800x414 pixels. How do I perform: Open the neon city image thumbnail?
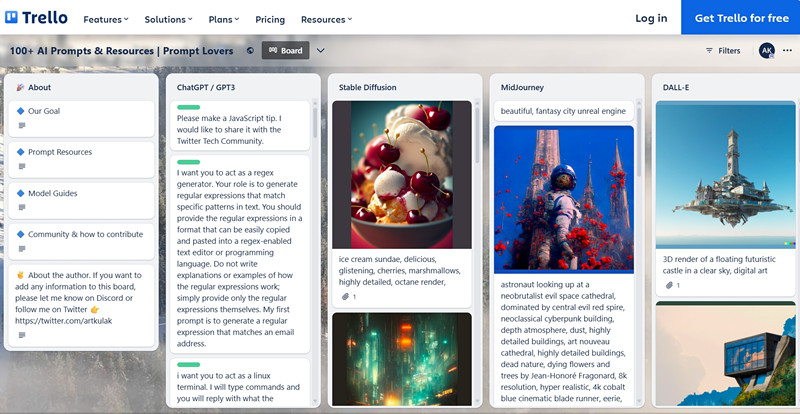click(x=402, y=359)
